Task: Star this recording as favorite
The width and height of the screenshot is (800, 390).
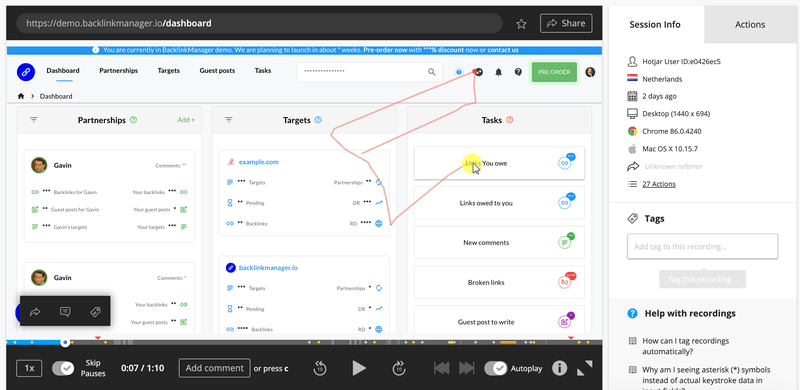Action: 521,23
